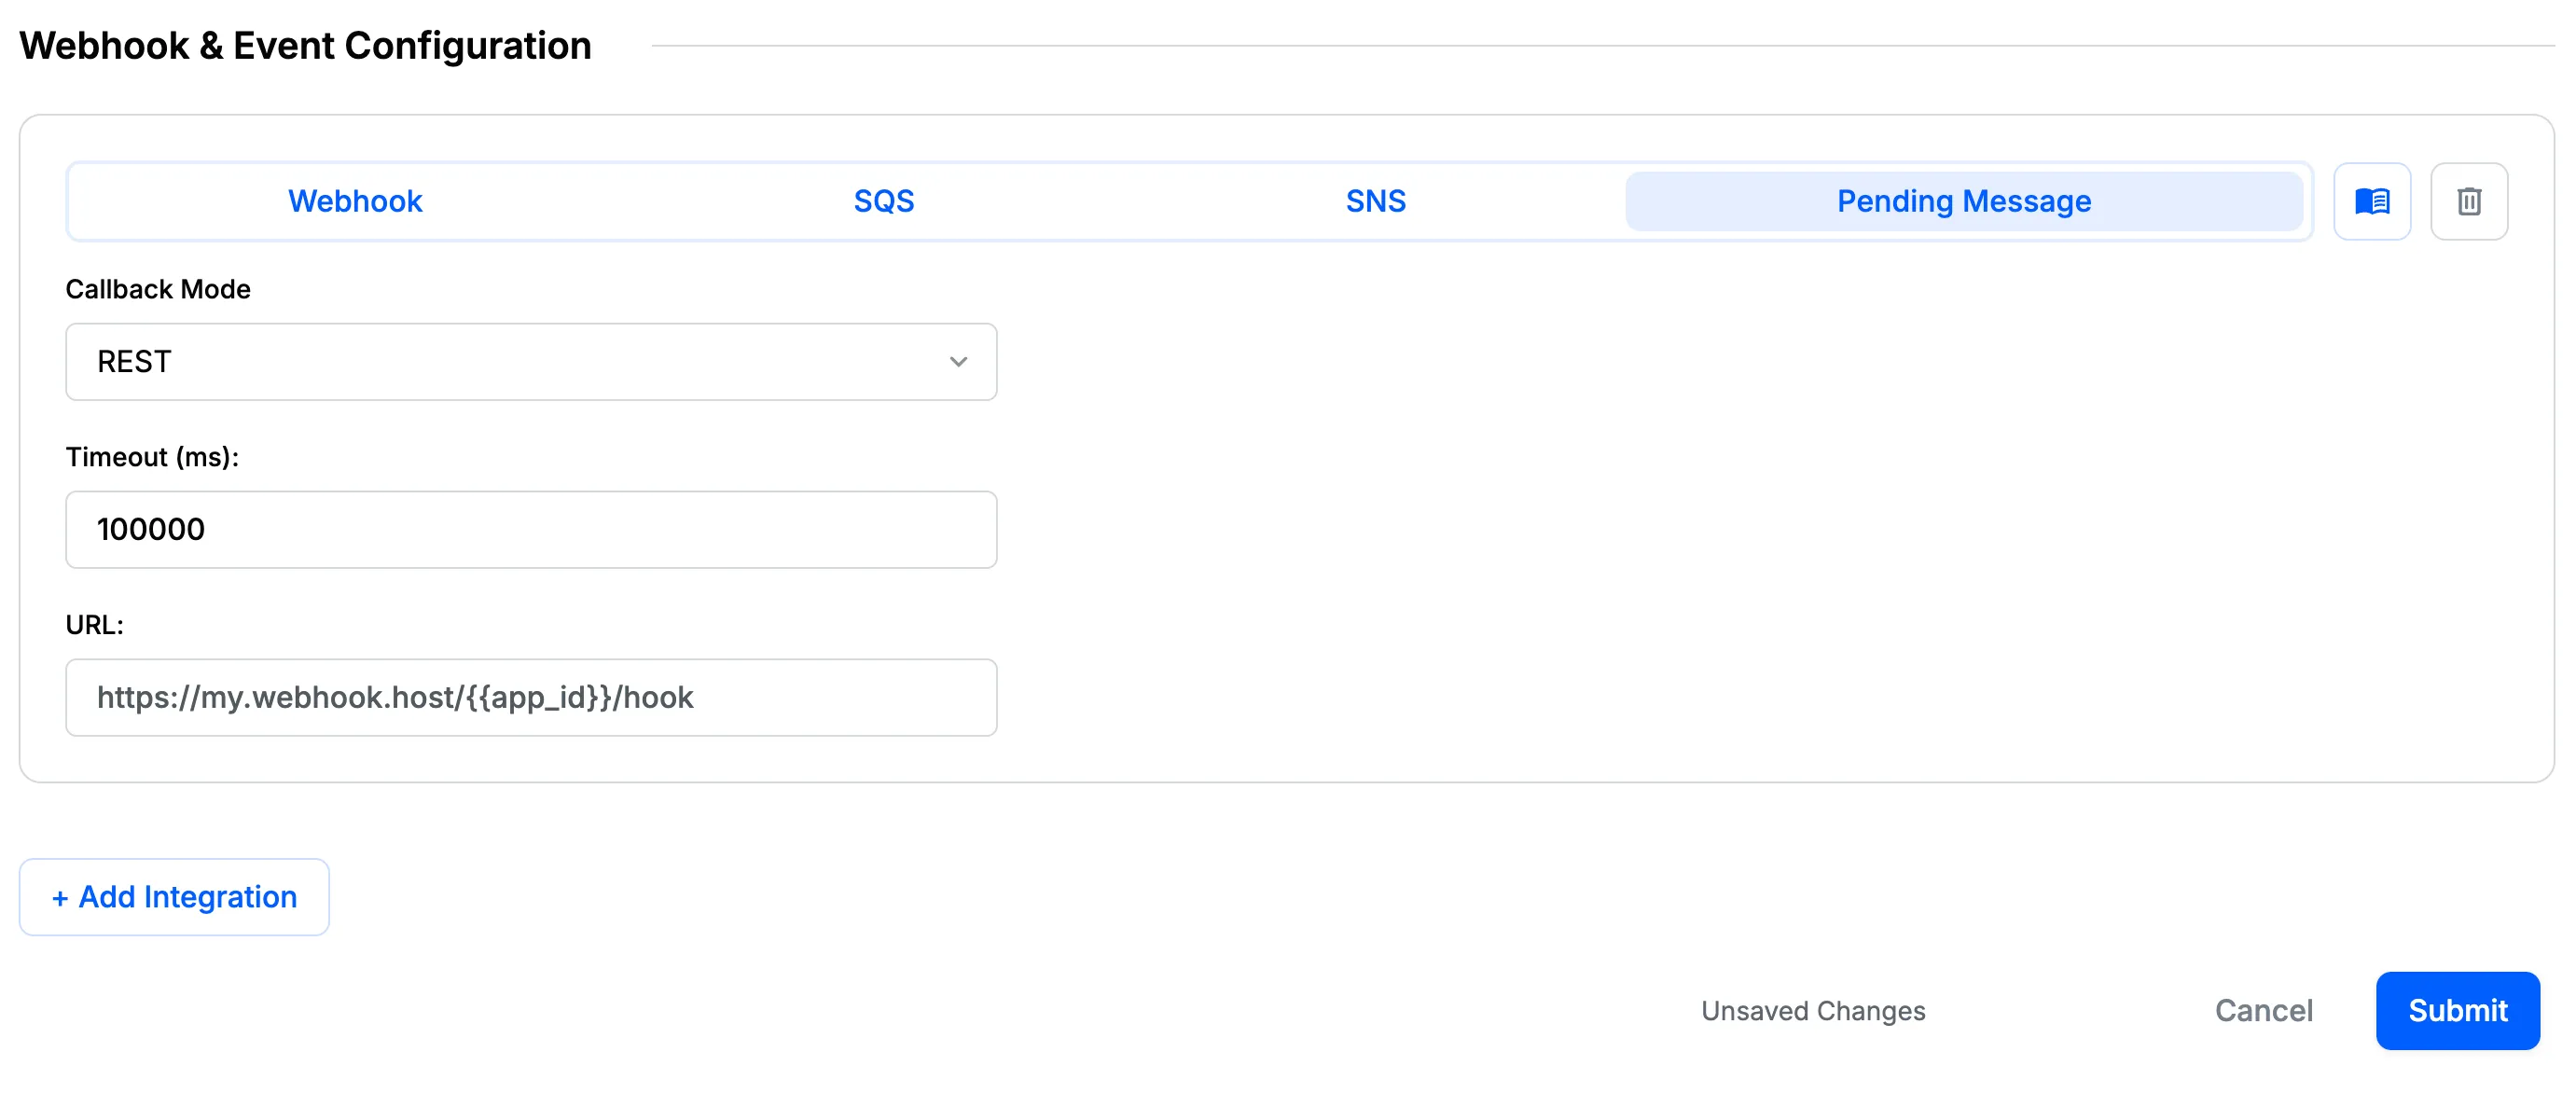Click the Timeout (ms) label
This screenshot has height=1093, width=2576.
pos(152,457)
